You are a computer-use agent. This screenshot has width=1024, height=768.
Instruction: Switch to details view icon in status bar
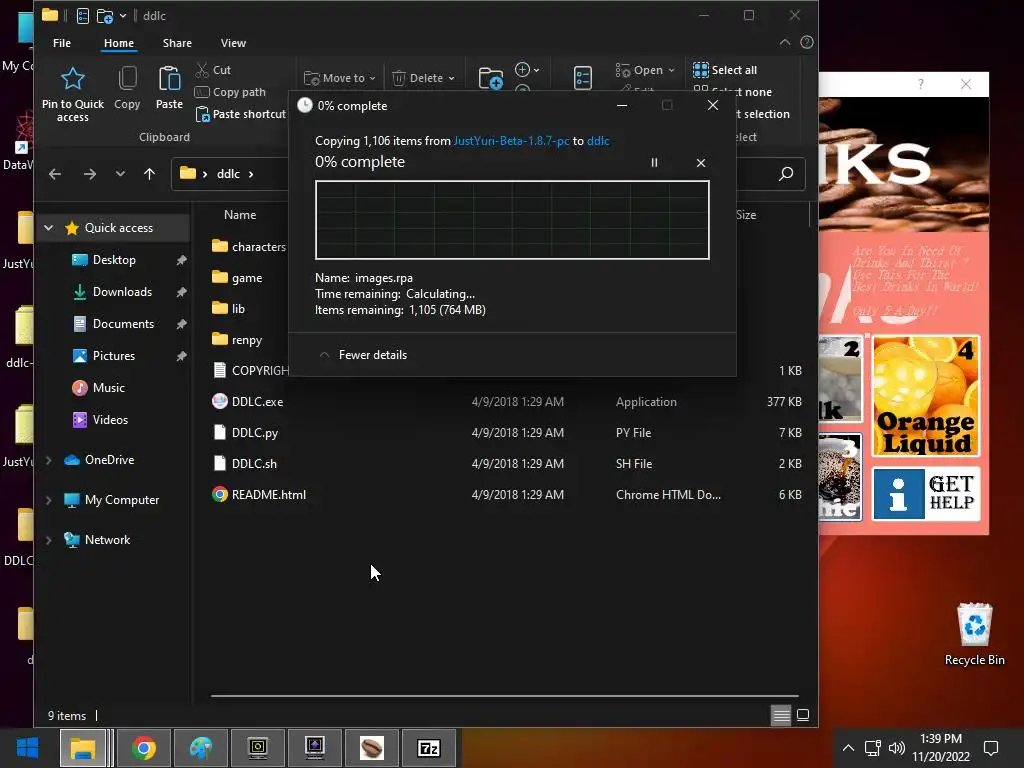coord(781,715)
